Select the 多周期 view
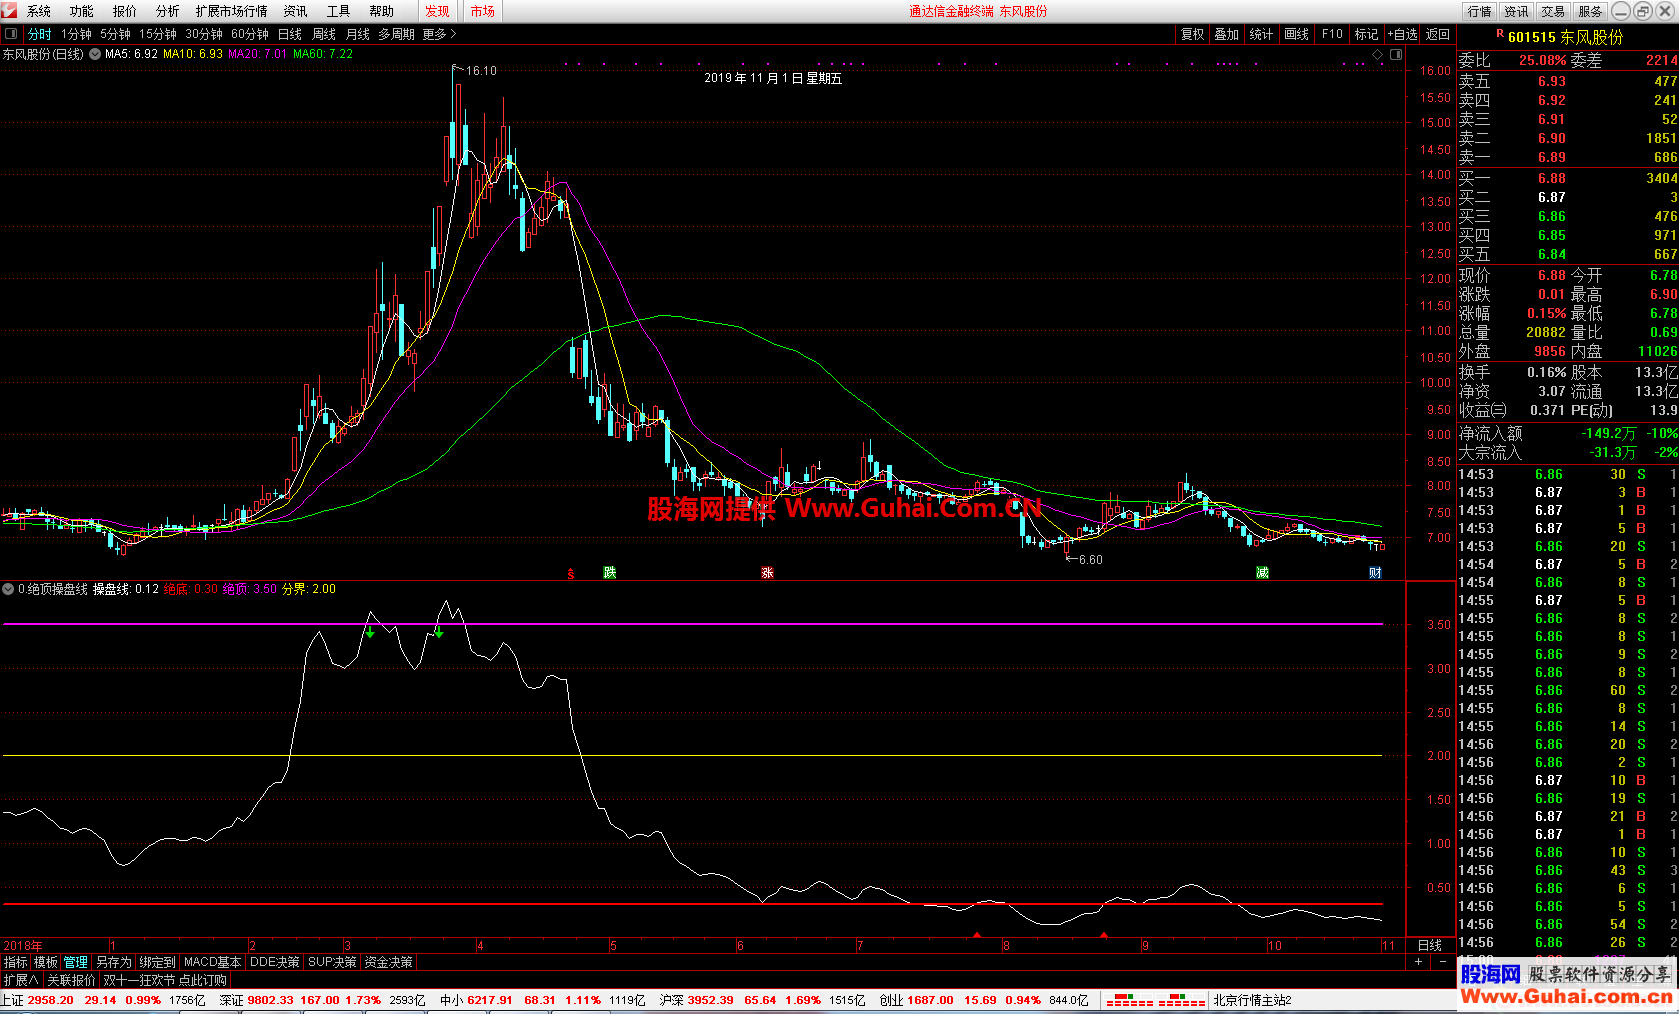The height and width of the screenshot is (1014, 1679). (397, 34)
